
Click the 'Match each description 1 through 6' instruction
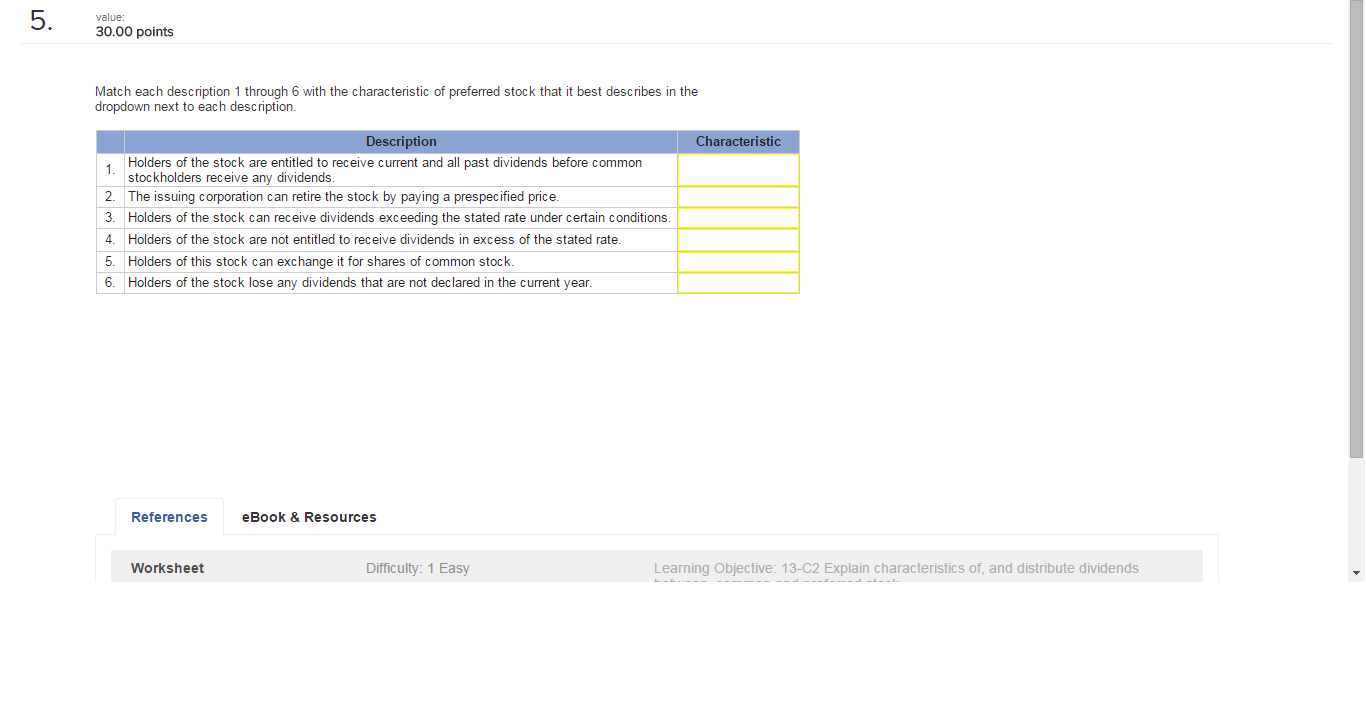[x=397, y=99]
